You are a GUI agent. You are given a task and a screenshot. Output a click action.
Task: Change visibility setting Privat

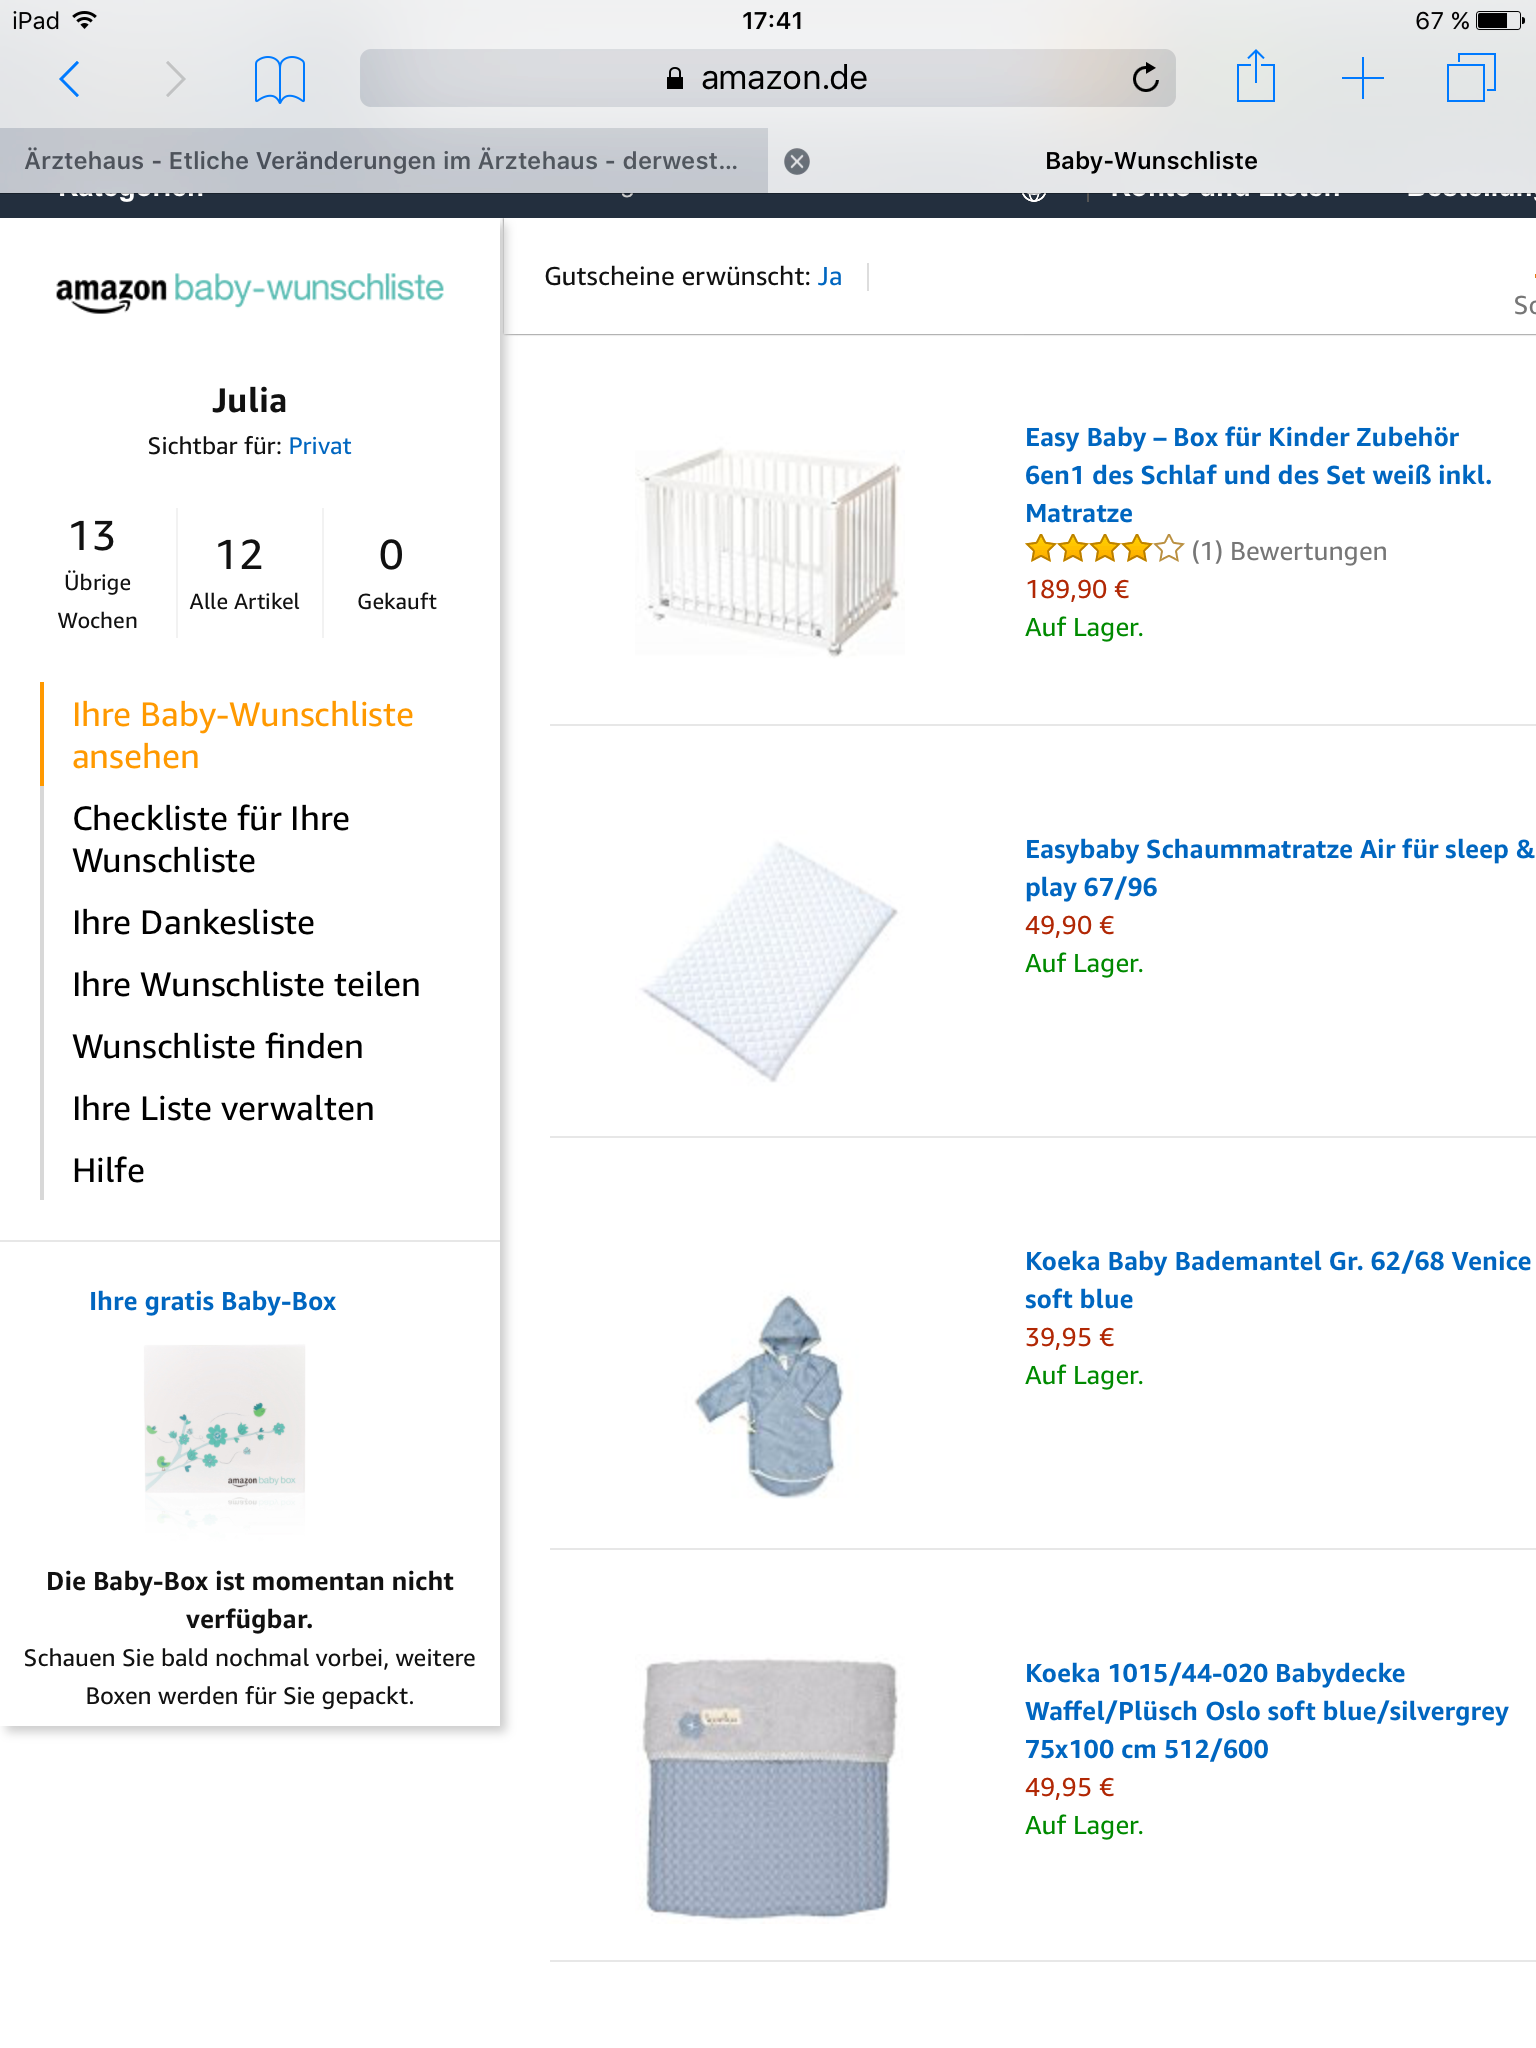[320, 446]
